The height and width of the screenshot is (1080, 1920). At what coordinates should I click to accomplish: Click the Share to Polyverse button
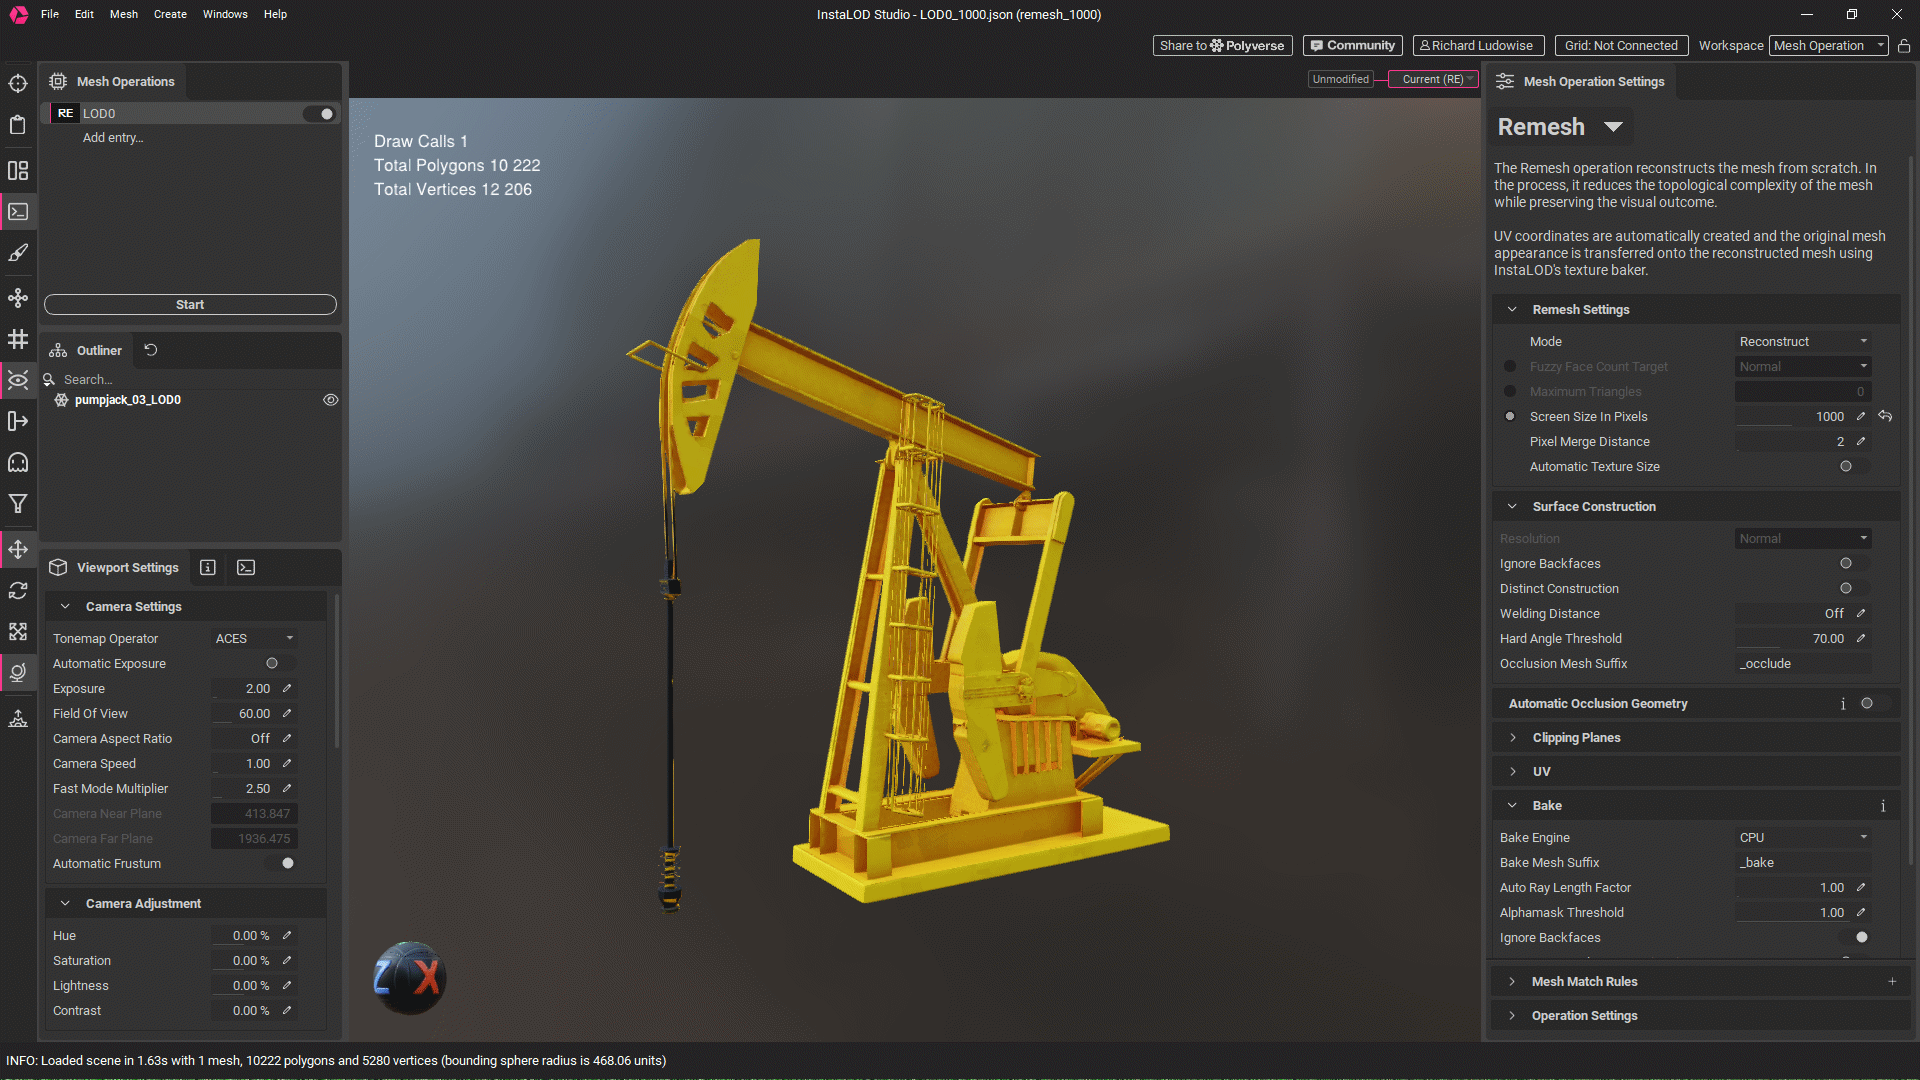coord(1222,46)
